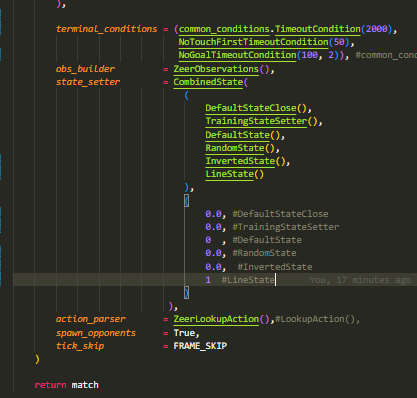Click the 'return match' statement
This screenshot has height=398, width=417.
coord(67,385)
